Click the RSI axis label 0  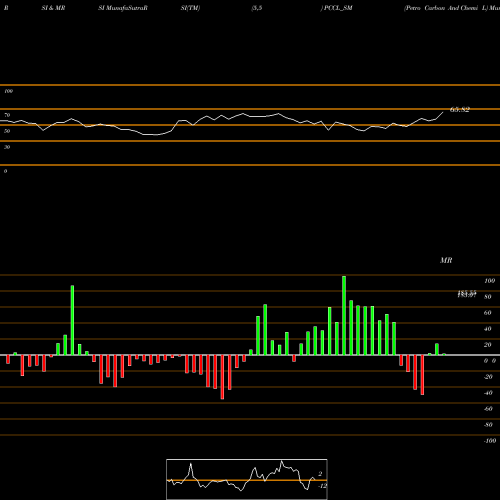[x=5, y=171]
